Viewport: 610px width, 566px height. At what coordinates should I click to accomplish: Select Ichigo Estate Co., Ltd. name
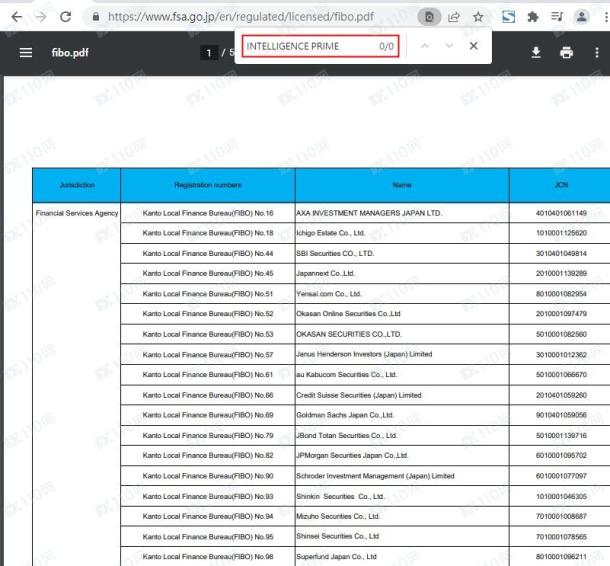331,233
